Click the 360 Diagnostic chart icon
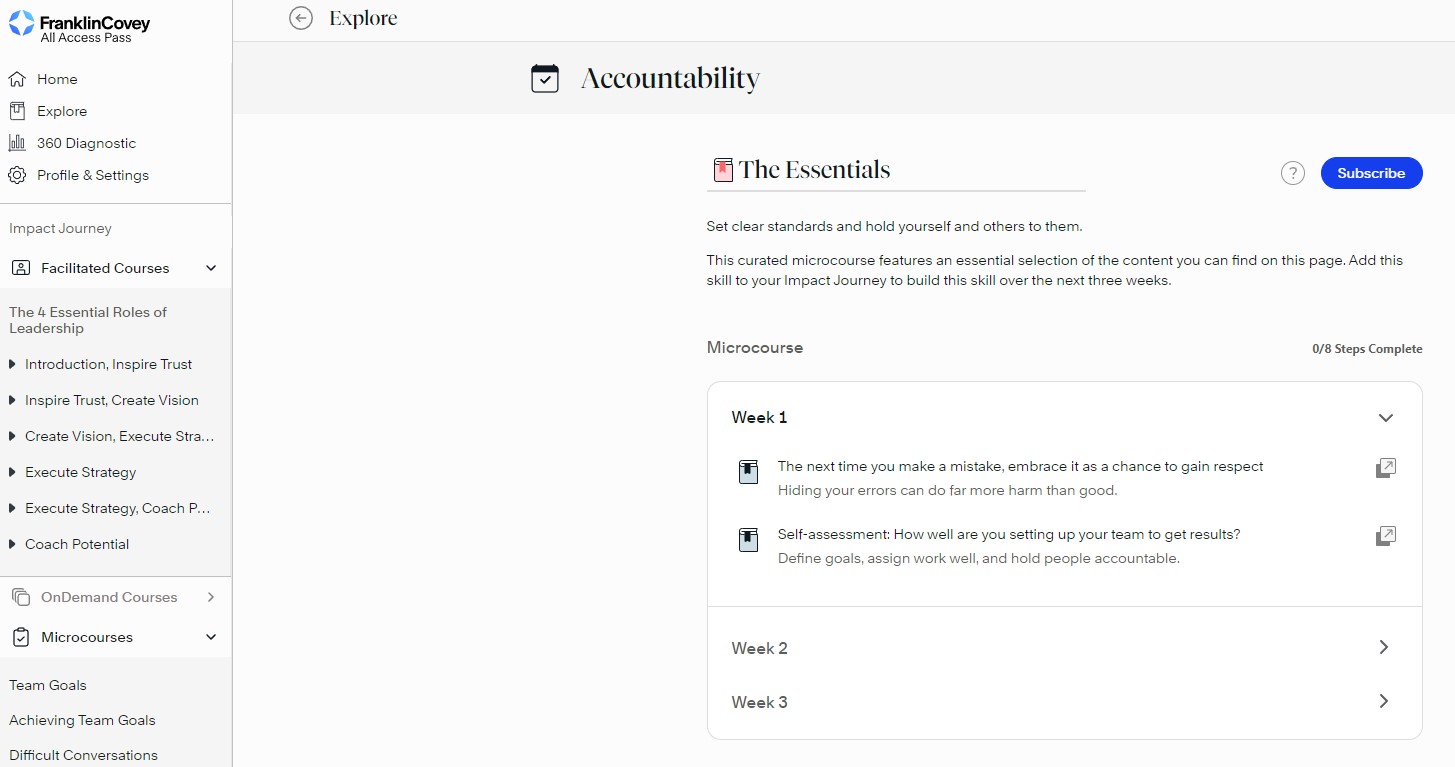The image size is (1455, 767). coord(17,143)
